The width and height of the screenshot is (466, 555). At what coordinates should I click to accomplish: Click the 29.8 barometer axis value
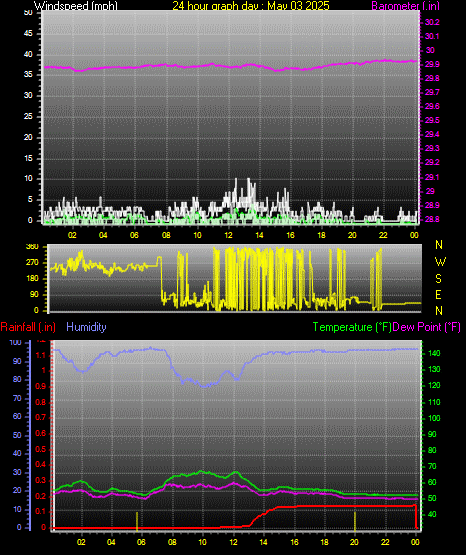pyautogui.click(x=432, y=78)
